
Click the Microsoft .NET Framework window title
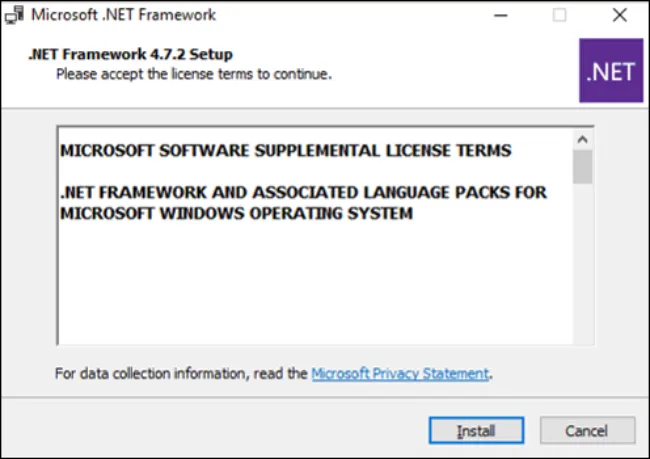pyautogui.click(x=124, y=15)
